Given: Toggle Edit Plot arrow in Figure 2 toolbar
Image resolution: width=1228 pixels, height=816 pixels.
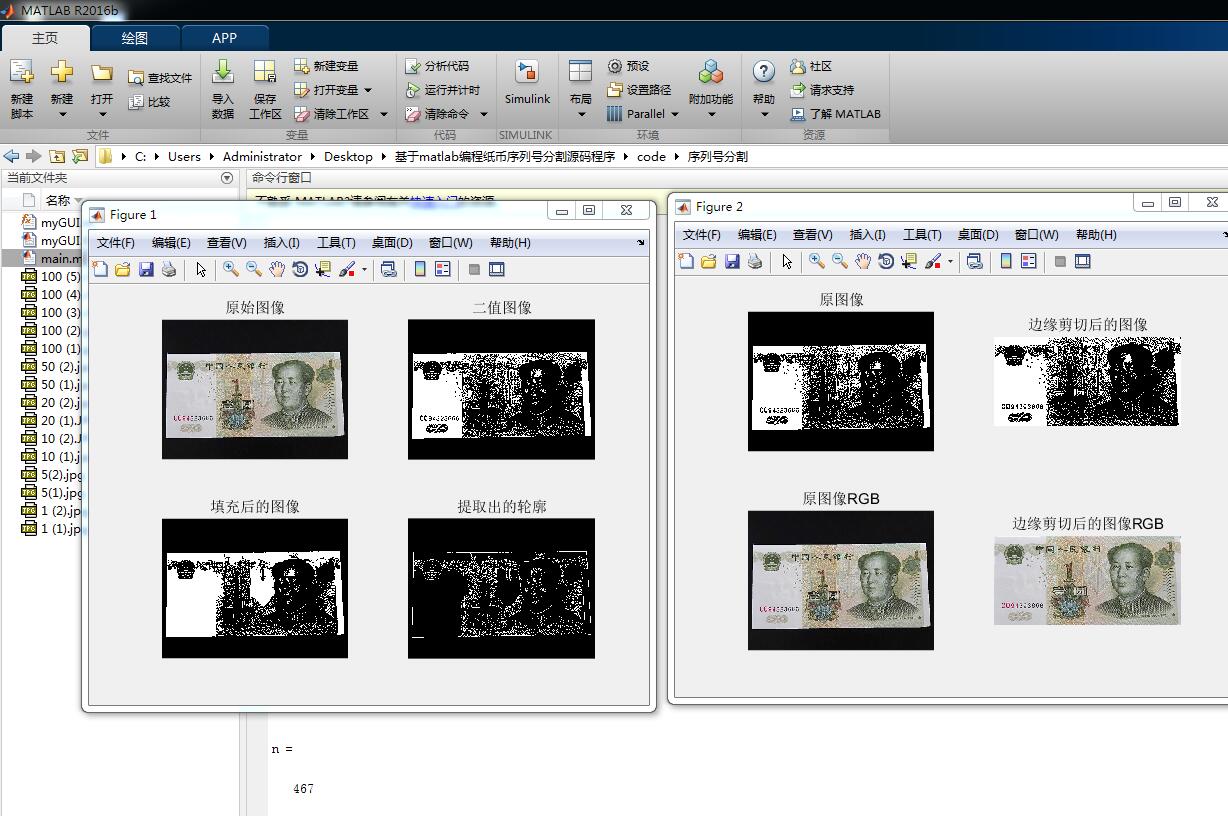Looking at the screenshot, I should point(787,261).
